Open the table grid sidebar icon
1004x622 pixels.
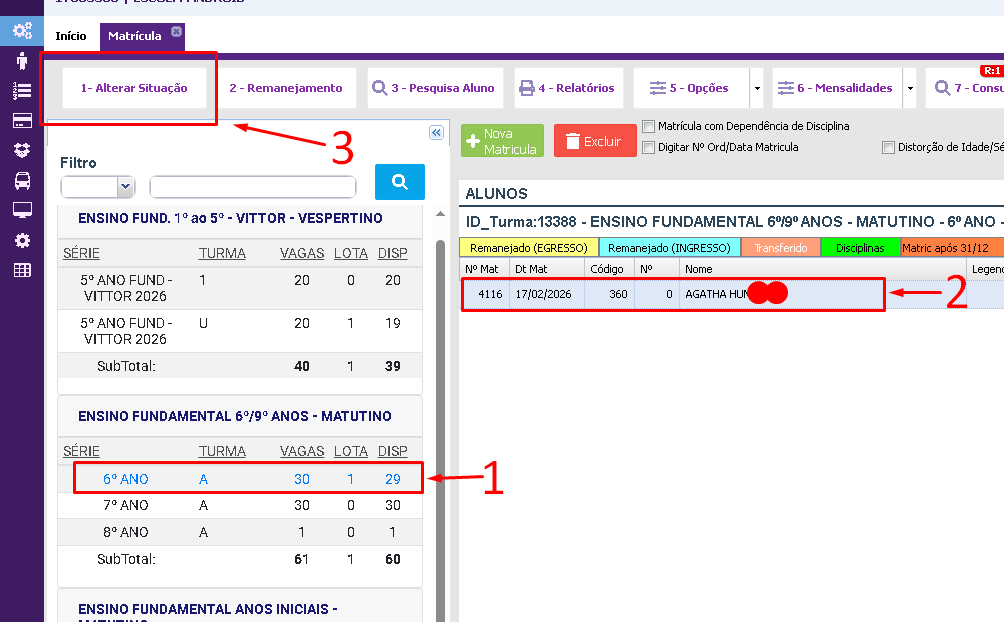pos(22,270)
